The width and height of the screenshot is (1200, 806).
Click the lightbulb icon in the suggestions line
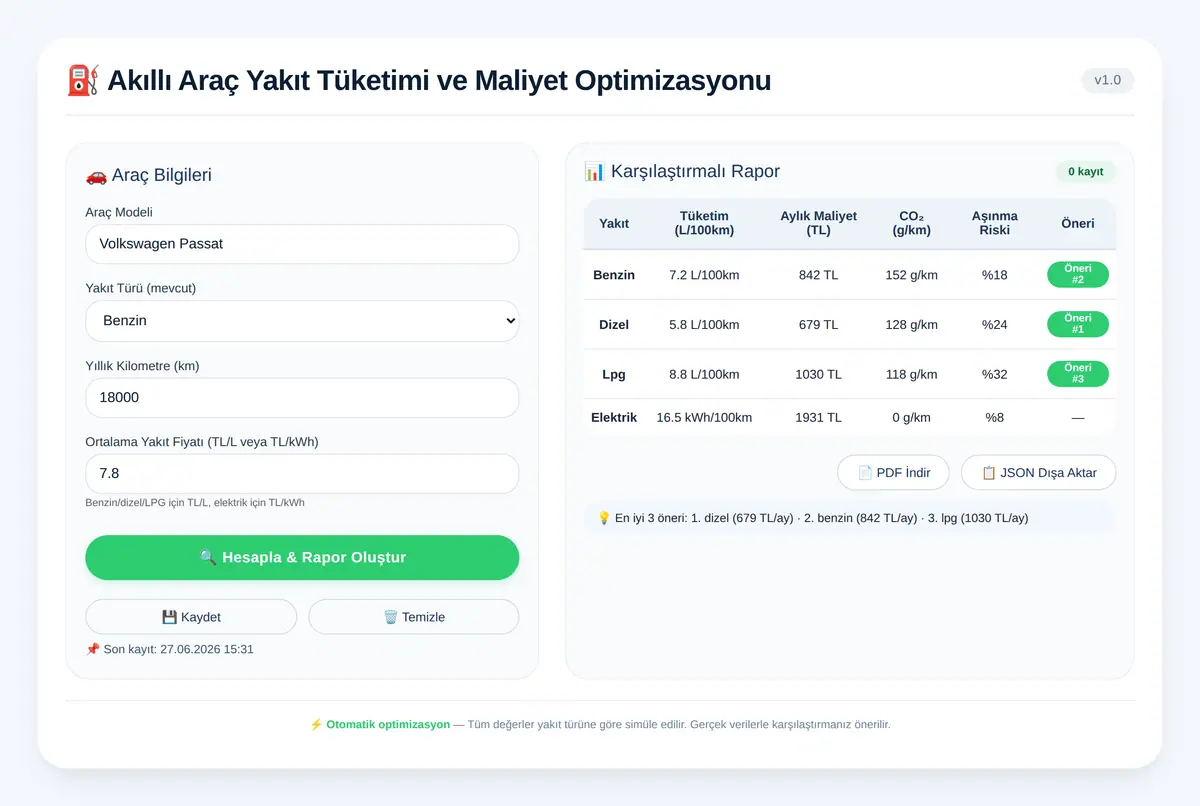[604, 518]
